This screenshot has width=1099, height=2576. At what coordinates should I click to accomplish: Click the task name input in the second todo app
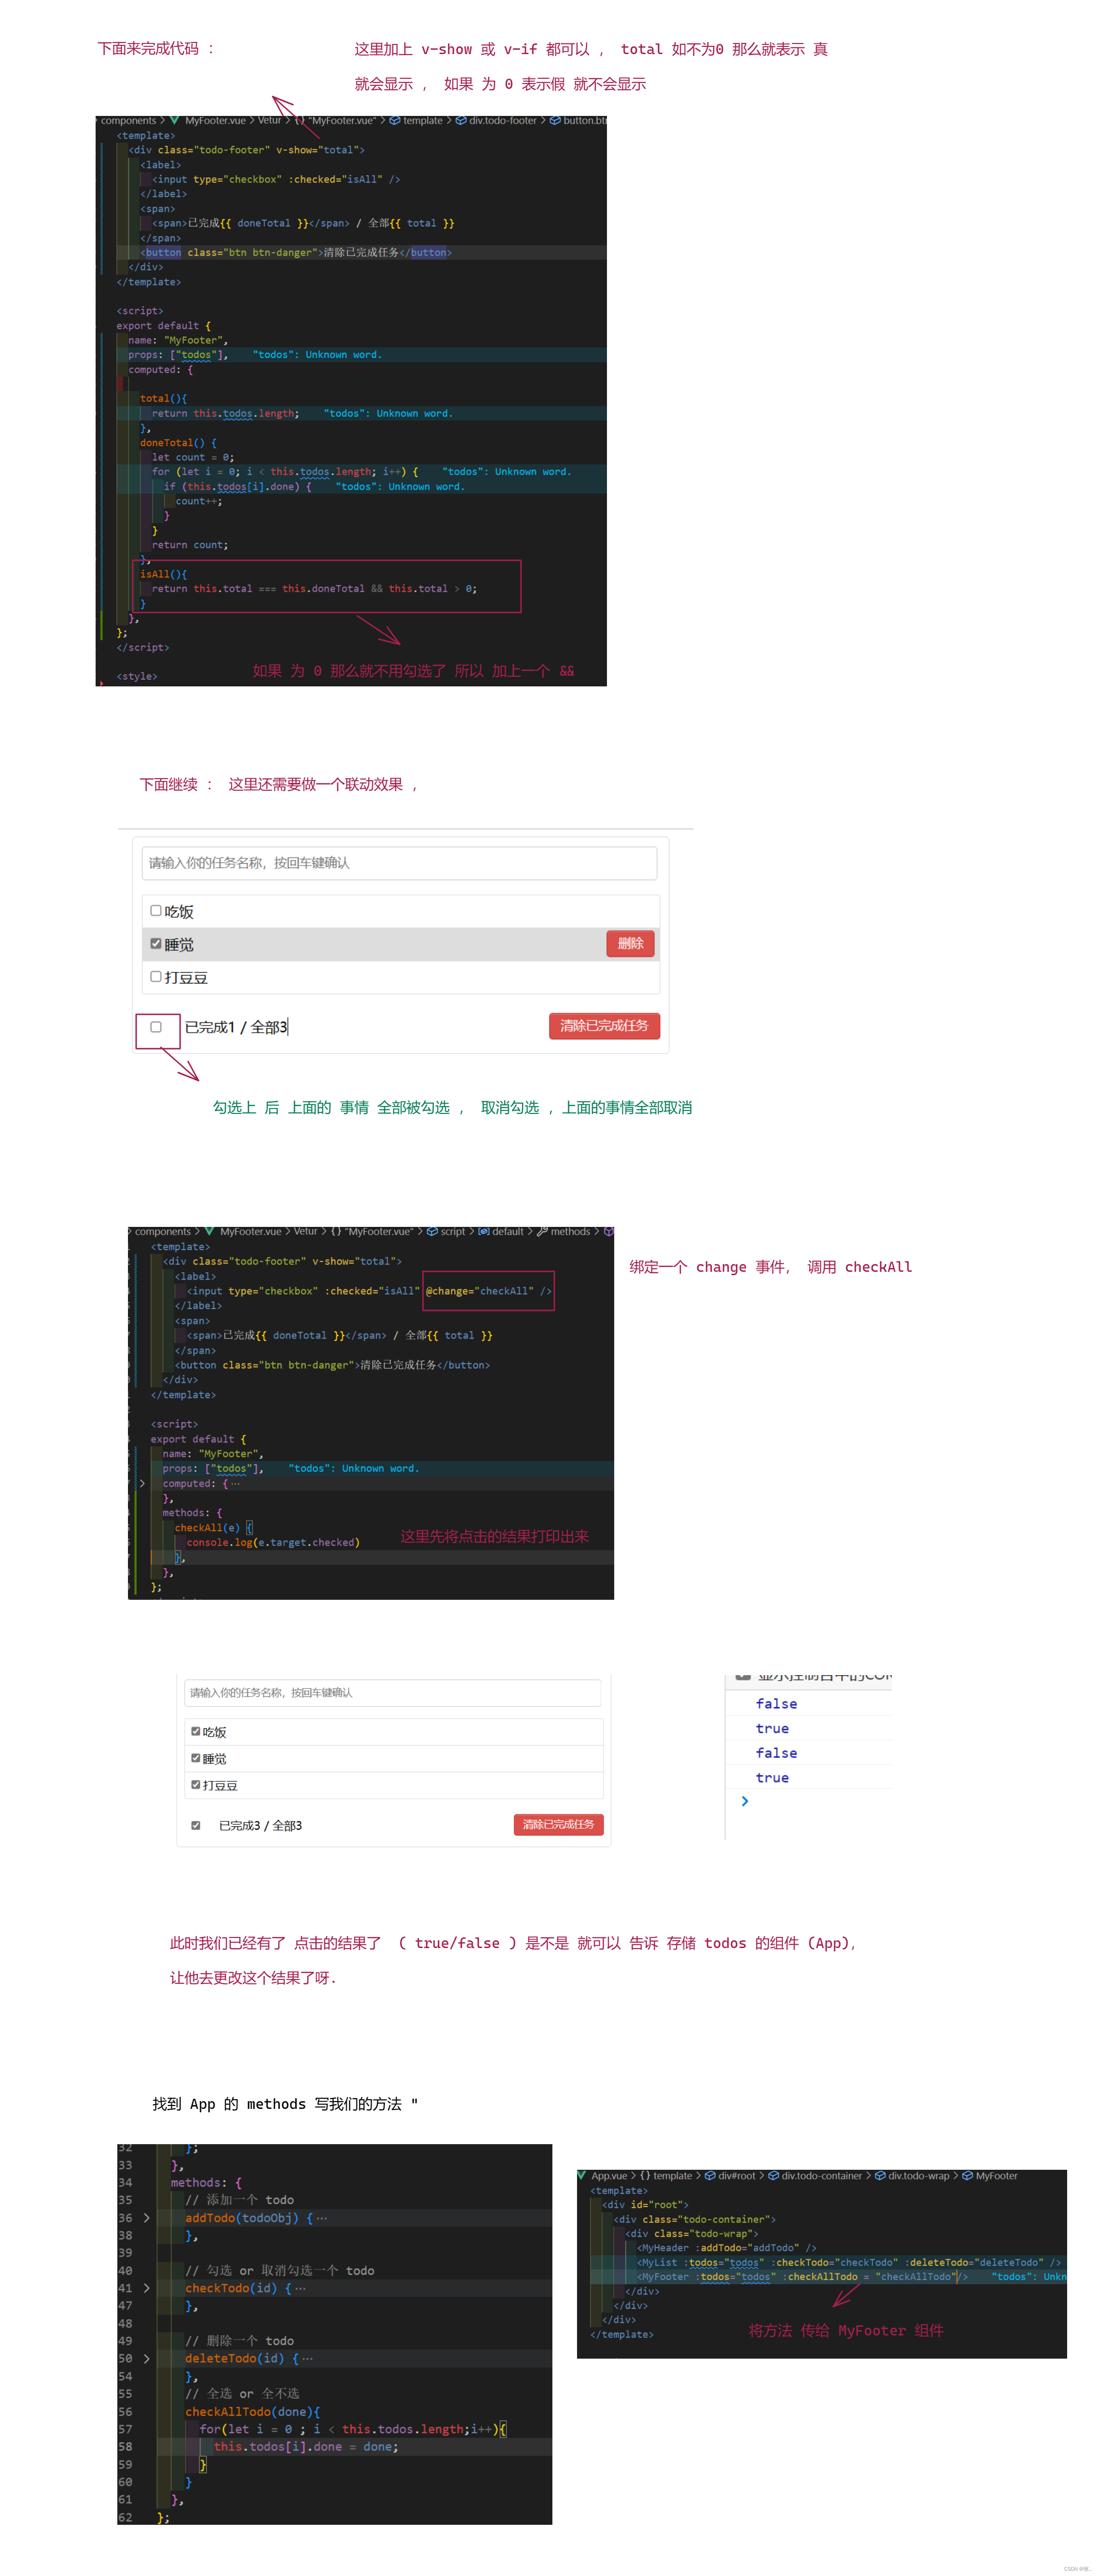coord(392,1692)
